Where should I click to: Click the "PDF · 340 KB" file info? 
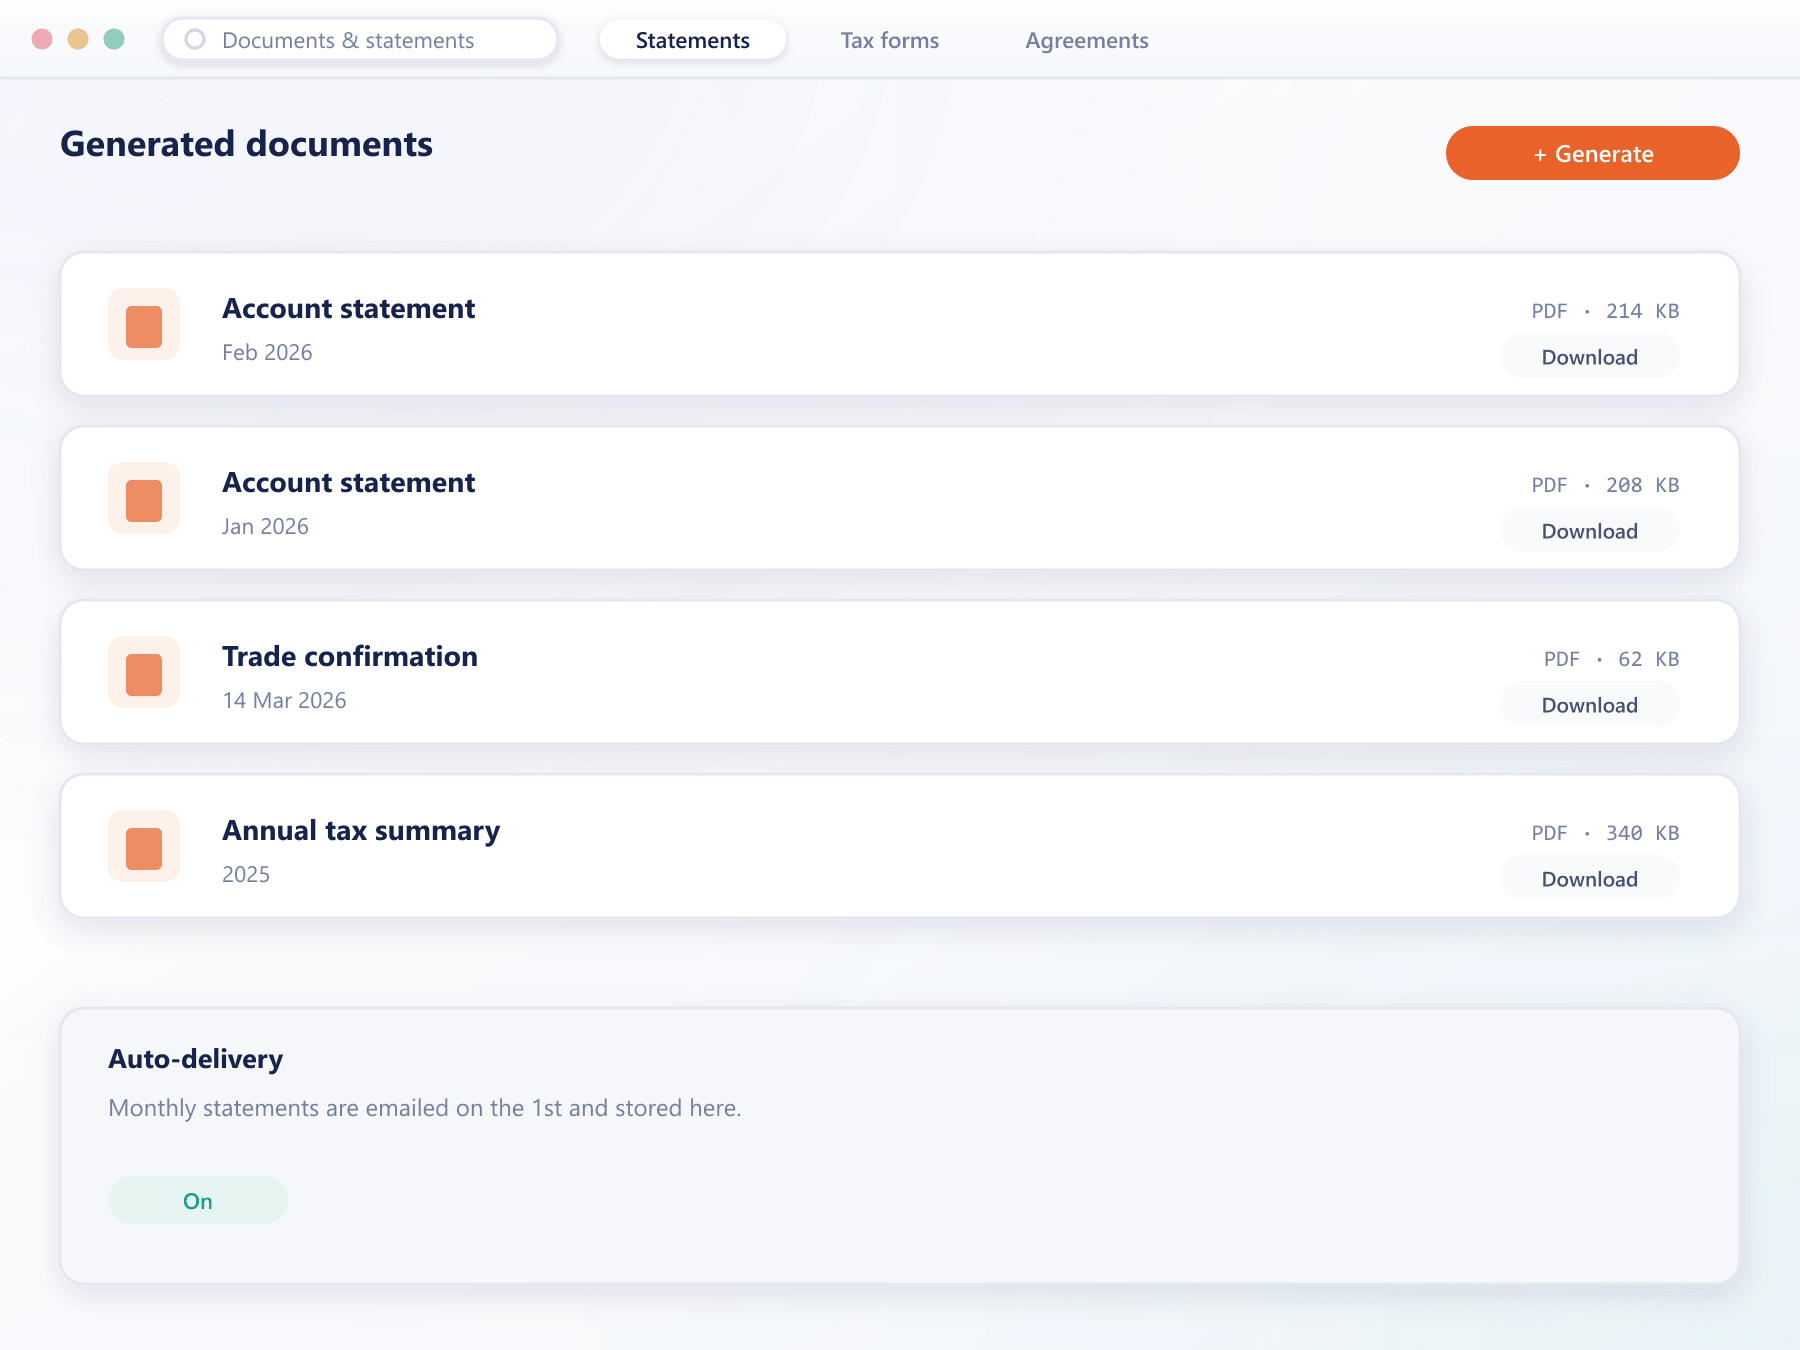[1605, 833]
